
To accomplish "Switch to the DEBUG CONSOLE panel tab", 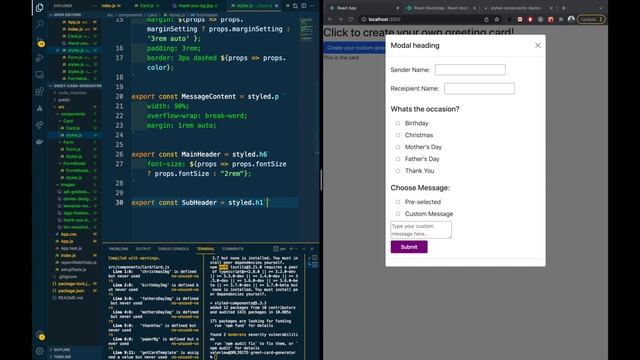I will [x=173, y=249].
